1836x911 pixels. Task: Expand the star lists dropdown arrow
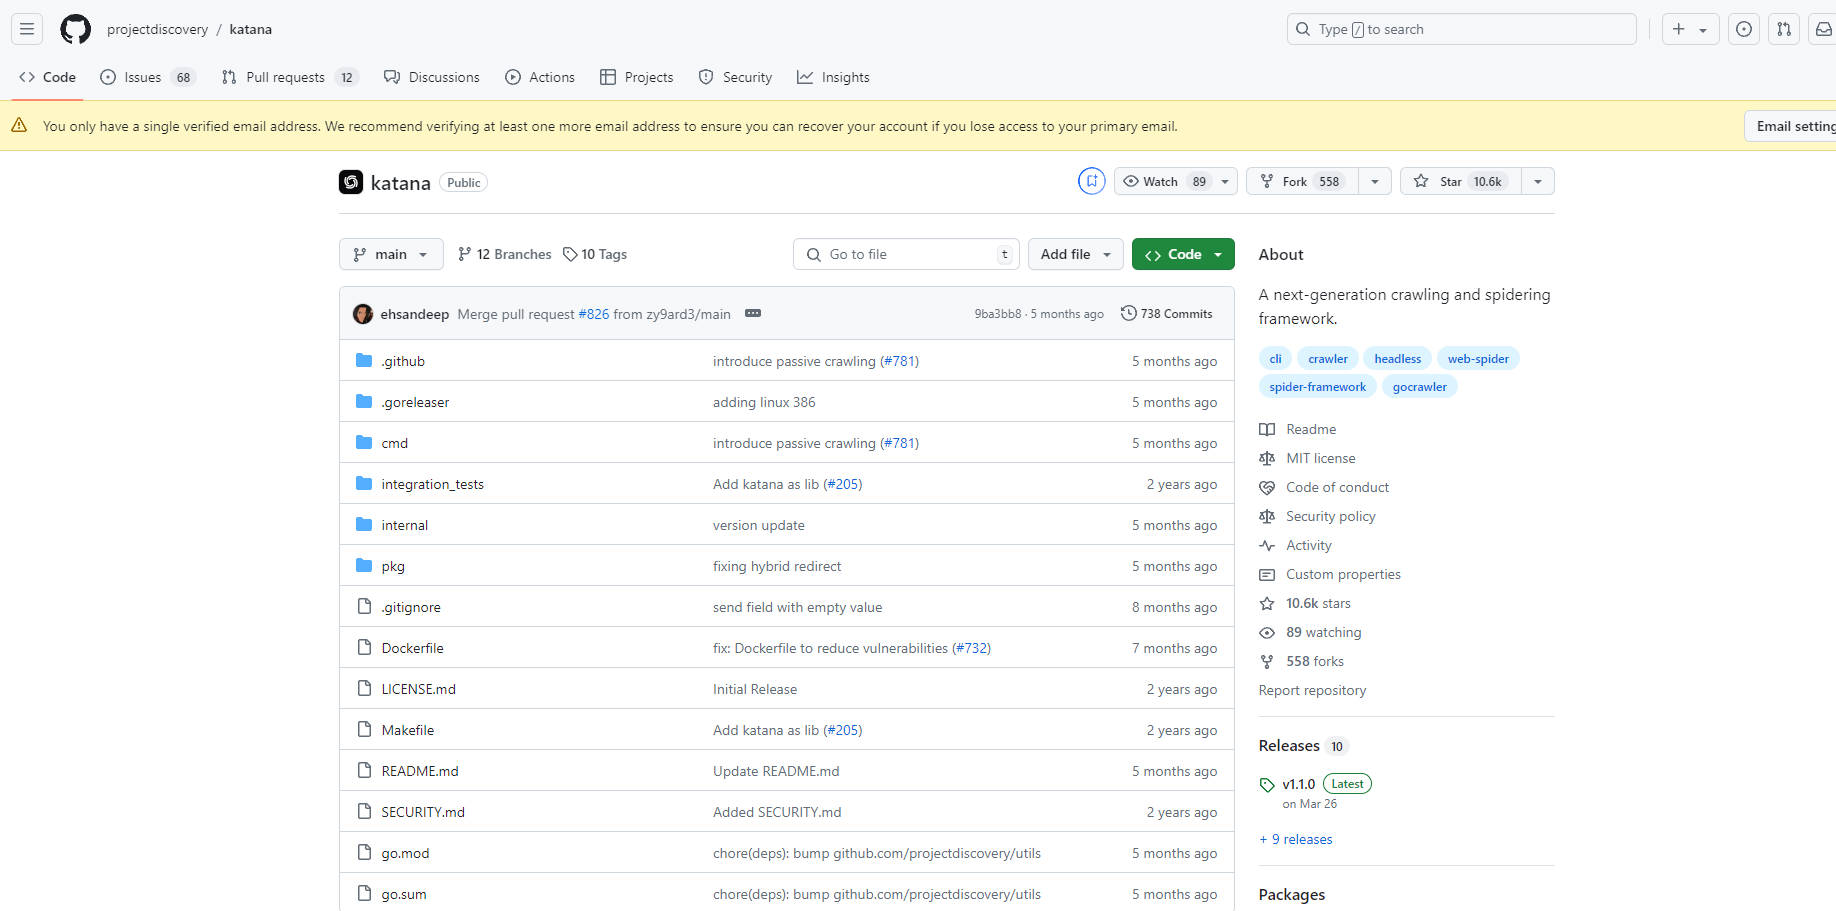[x=1537, y=181]
